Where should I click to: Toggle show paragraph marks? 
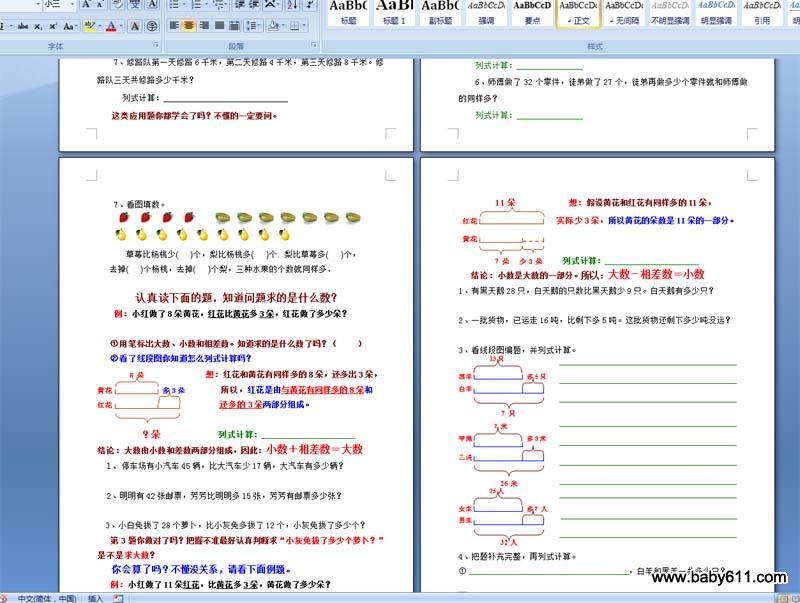(x=309, y=5)
